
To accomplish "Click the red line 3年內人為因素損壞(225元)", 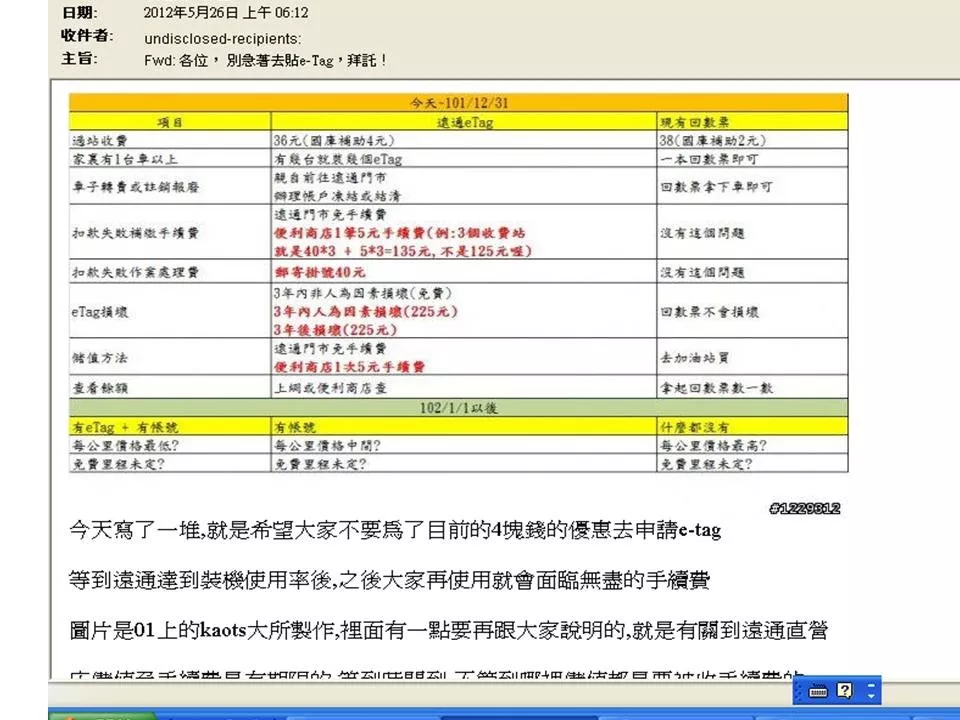I will (366, 312).
